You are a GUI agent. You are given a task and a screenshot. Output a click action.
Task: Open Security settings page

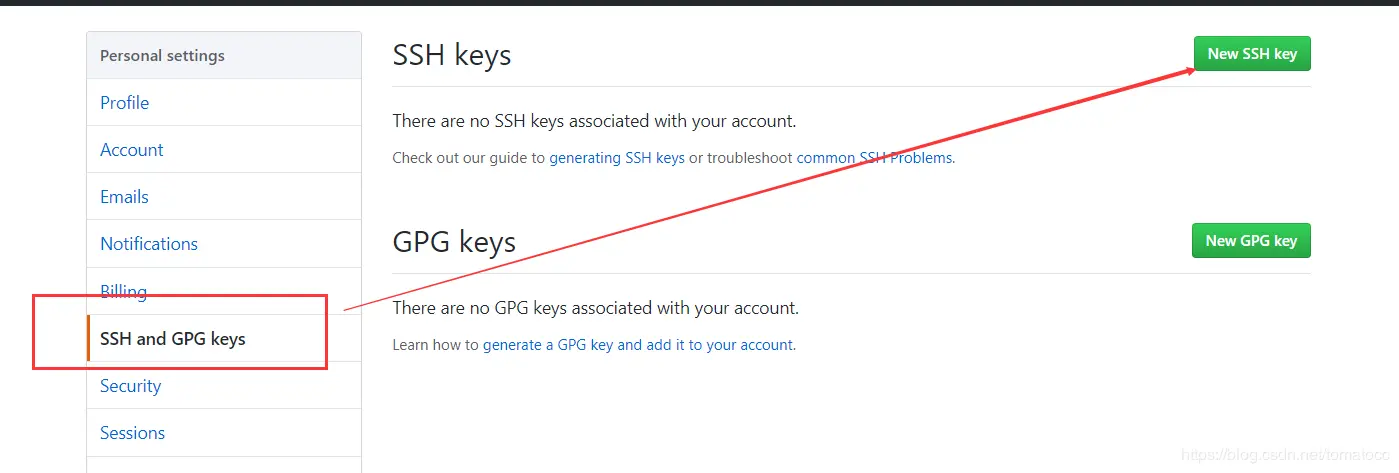pos(130,386)
